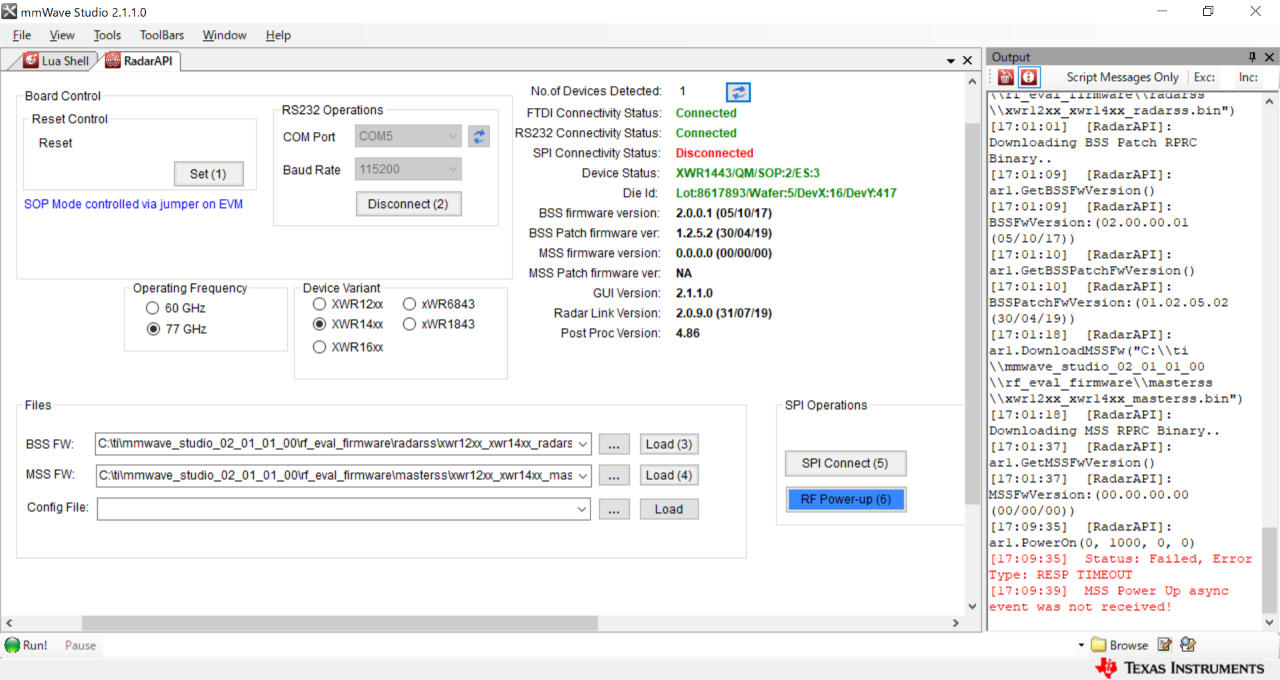Open the Help menu
Image resolution: width=1280 pixels, height=680 pixels.
(x=278, y=35)
